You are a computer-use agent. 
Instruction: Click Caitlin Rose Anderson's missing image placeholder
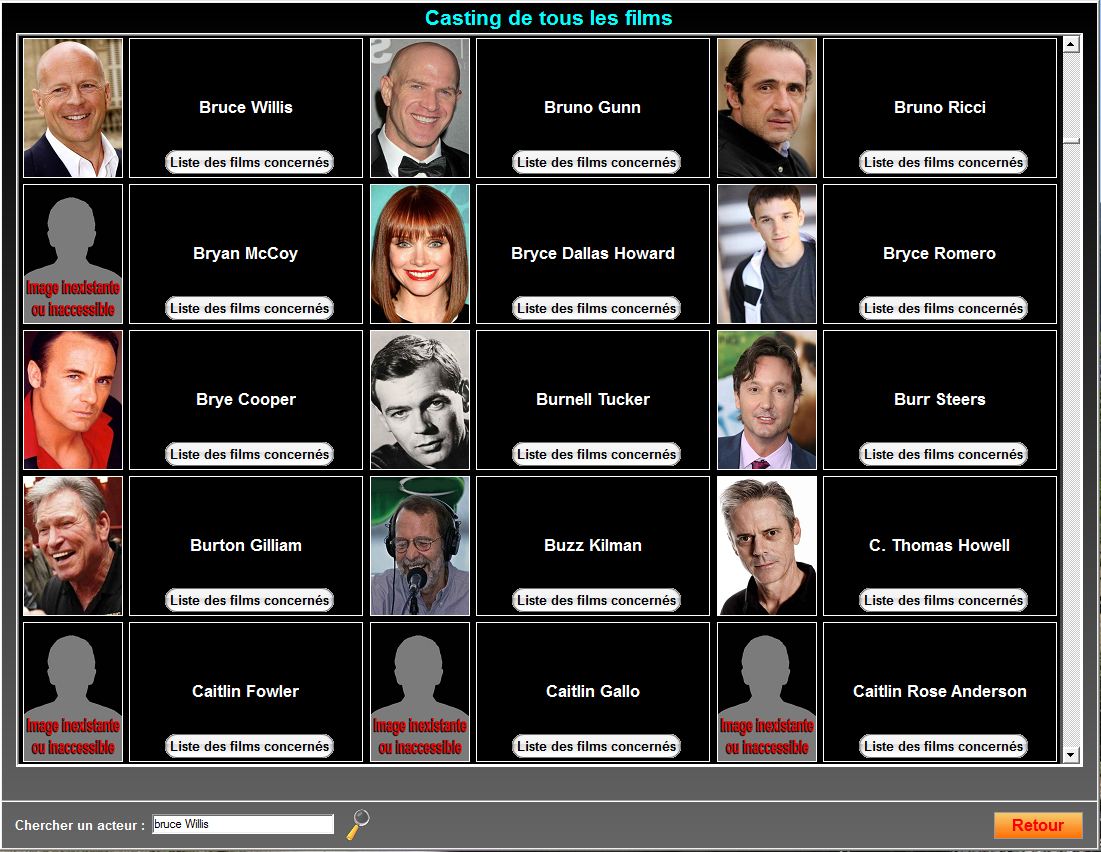(x=767, y=693)
